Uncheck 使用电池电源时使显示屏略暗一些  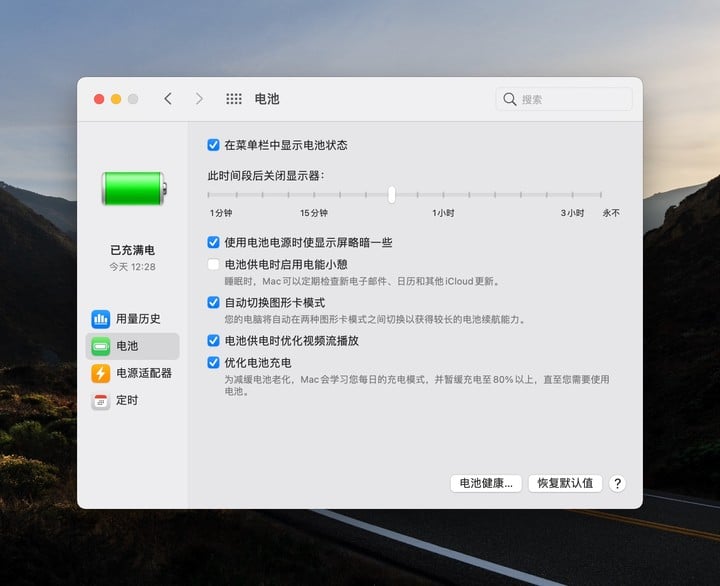(x=213, y=242)
